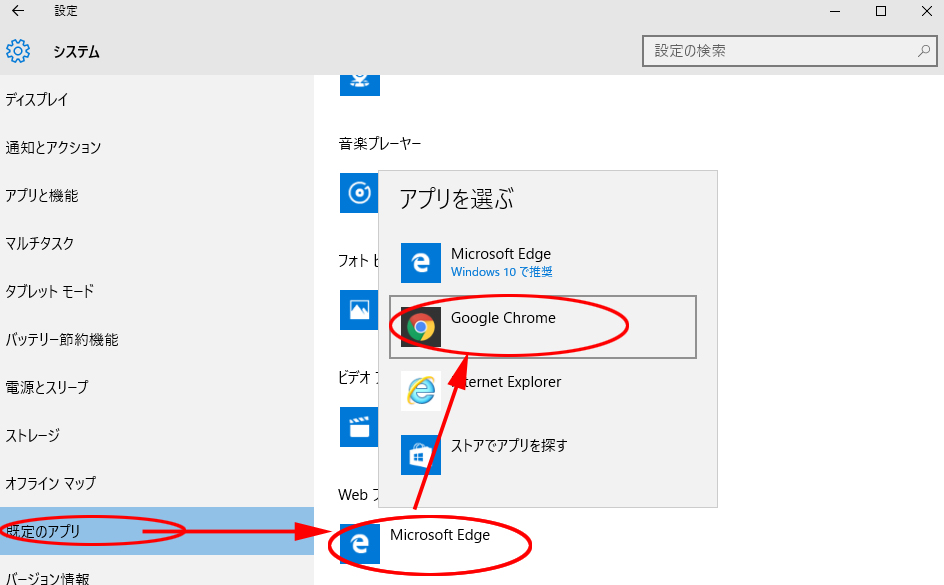Click the search magnifier icon
This screenshot has width=944, height=585.
[924, 51]
